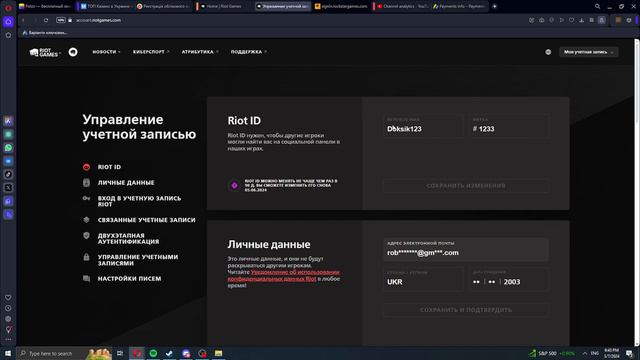The width and height of the screenshot is (640, 360).
Task: Click the Связанные учетные записи icon
Action: tap(86, 220)
